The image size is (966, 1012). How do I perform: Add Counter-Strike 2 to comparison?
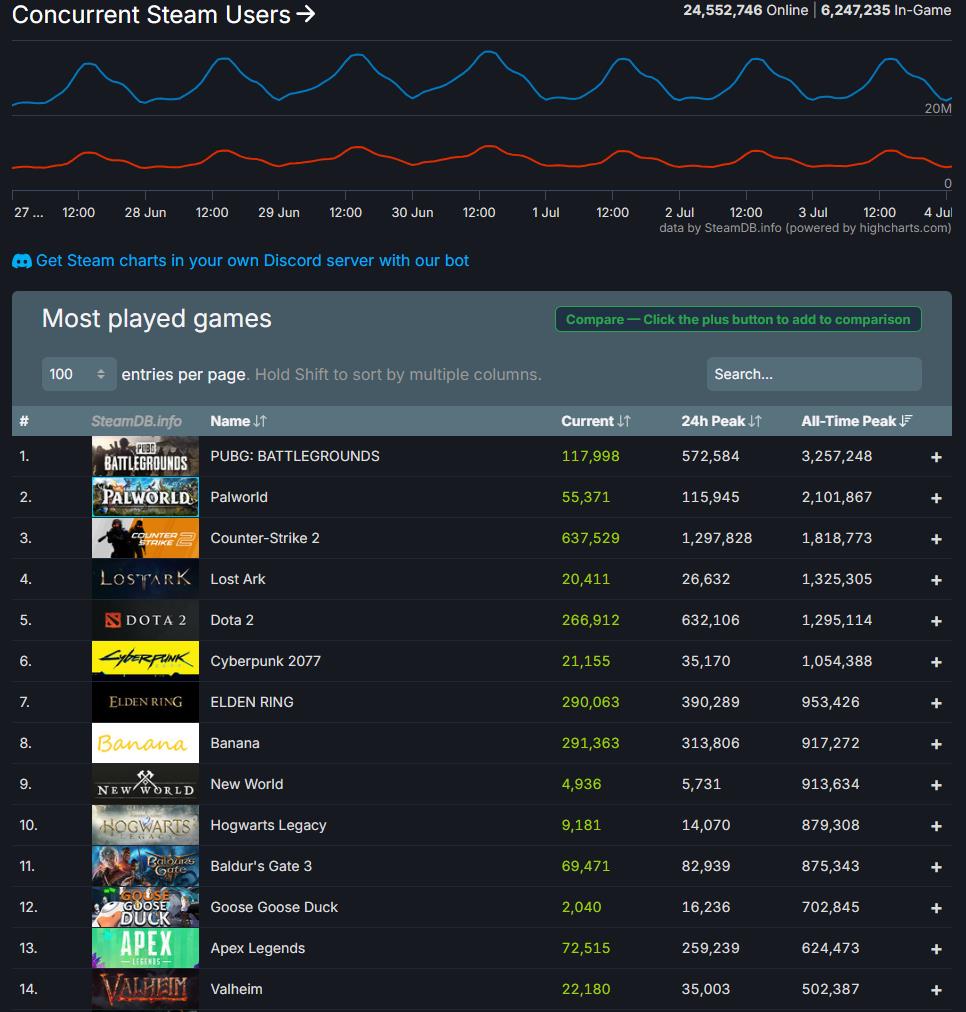tap(936, 539)
